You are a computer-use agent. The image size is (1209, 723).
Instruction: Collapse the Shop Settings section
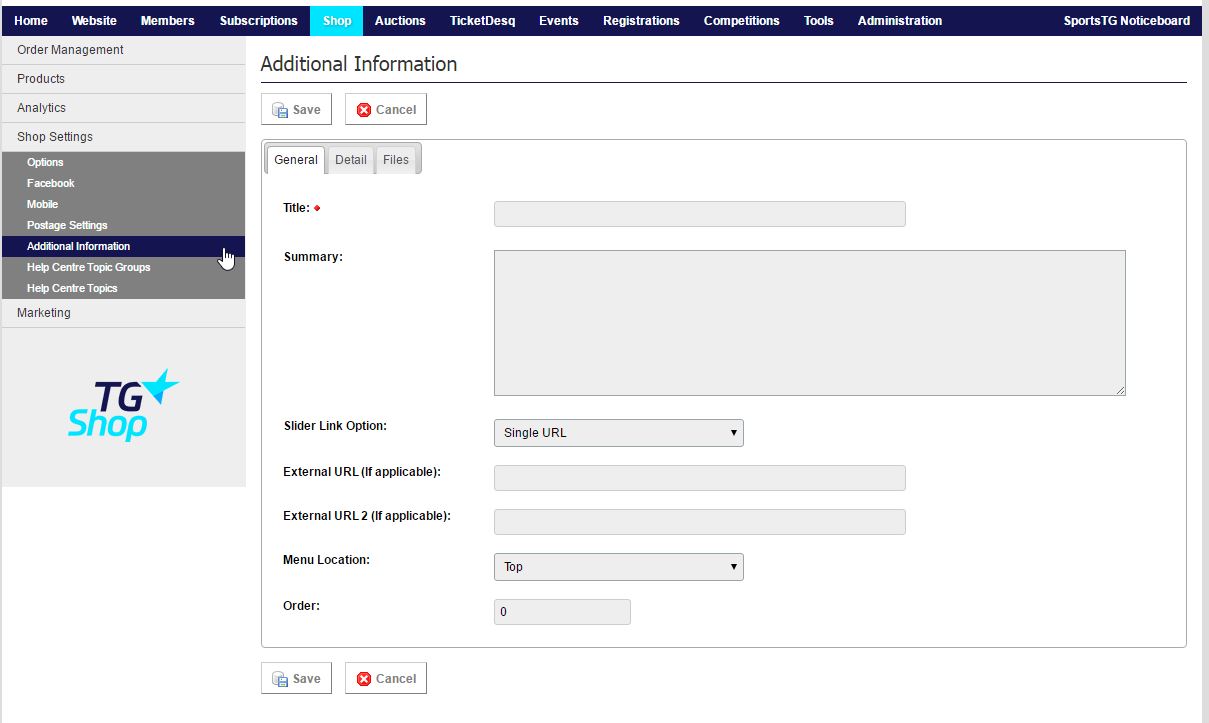[x=123, y=137]
